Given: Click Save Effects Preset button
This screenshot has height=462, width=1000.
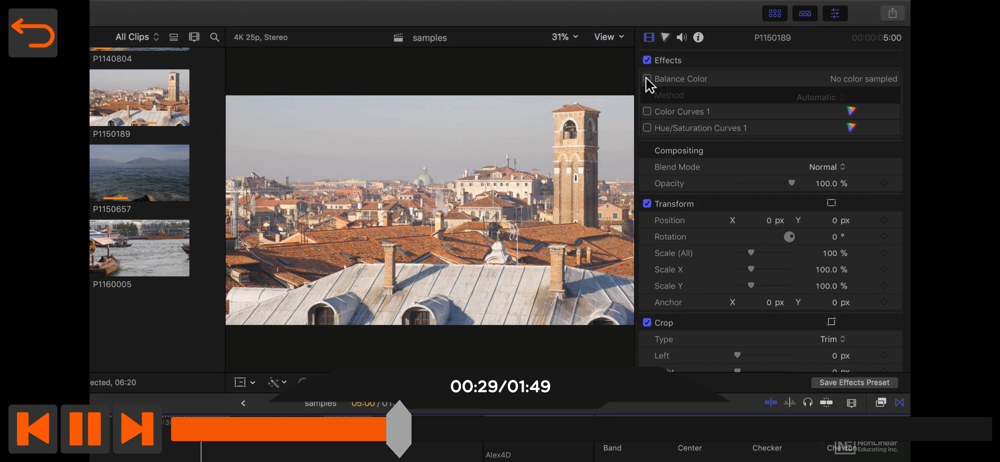Looking at the screenshot, I should point(854,382).
